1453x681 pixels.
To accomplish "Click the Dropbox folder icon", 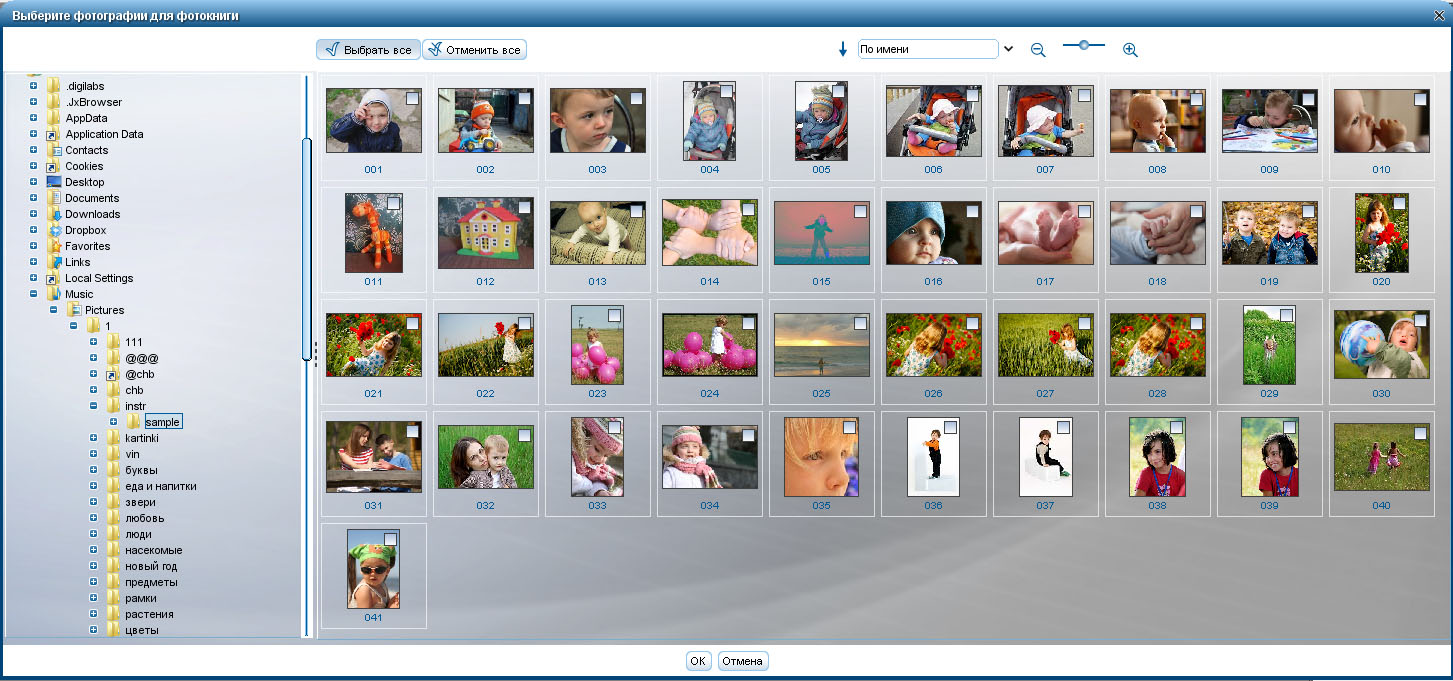I will [55, 230].
